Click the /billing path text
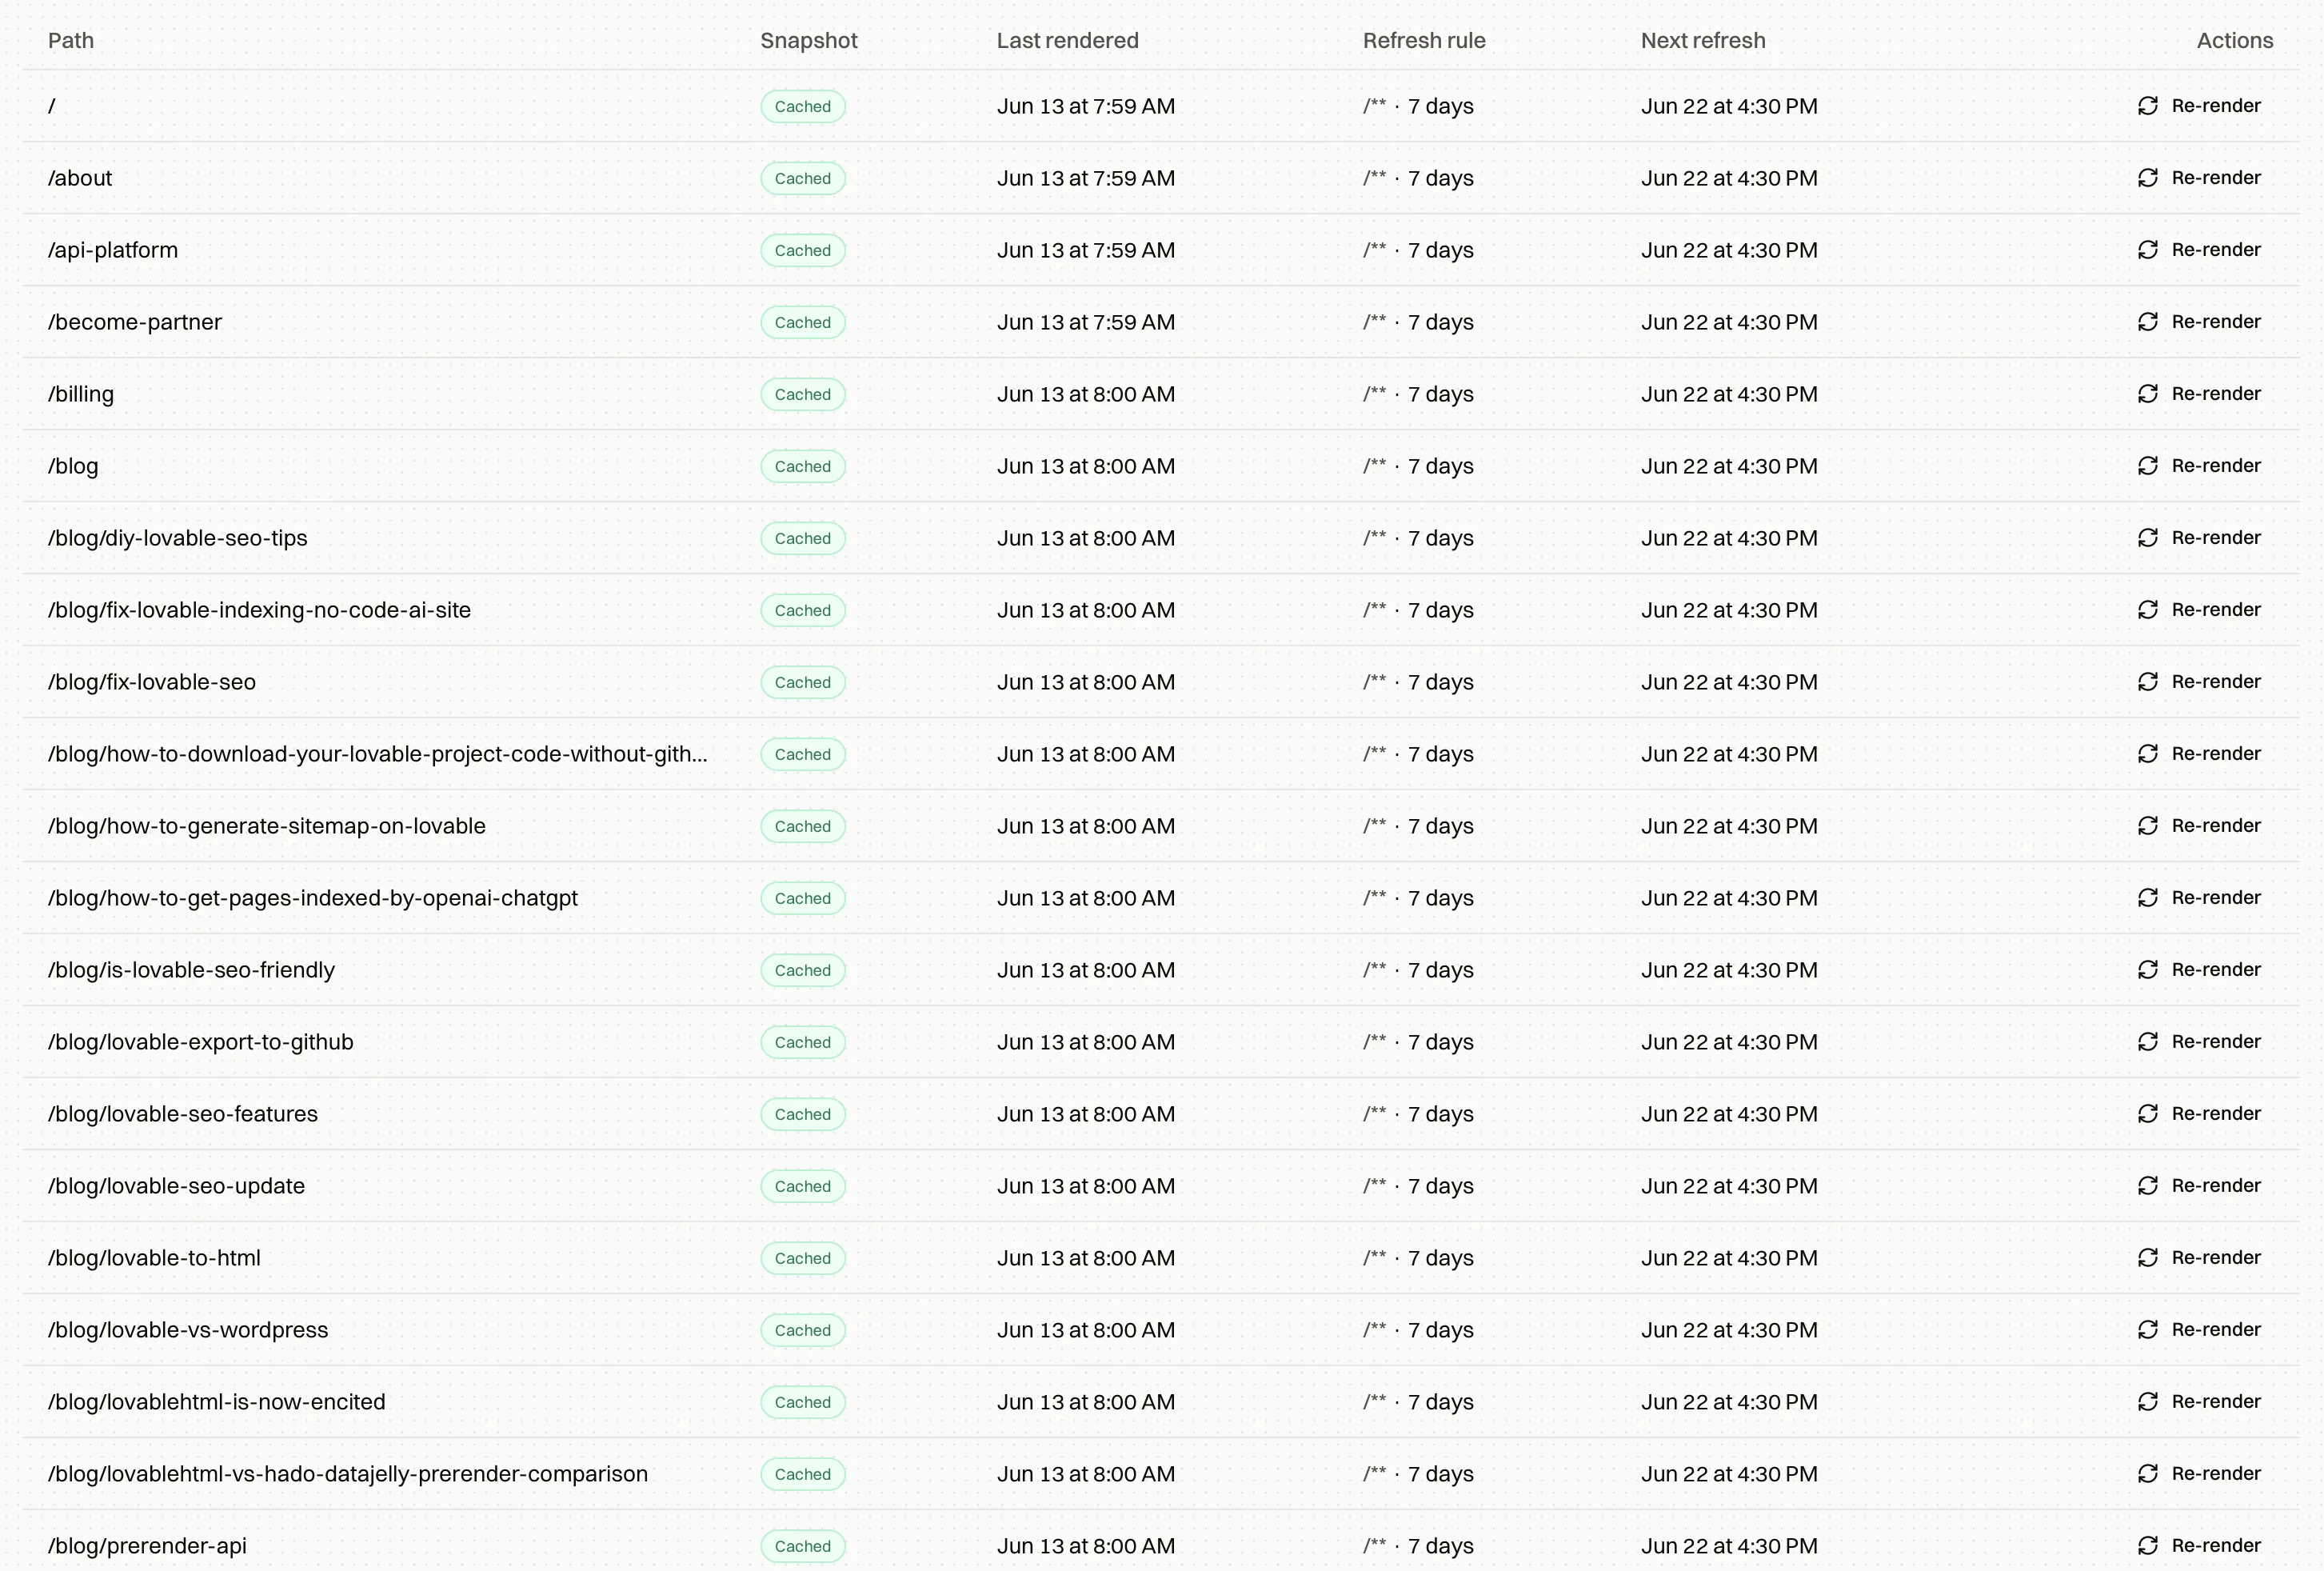The height and width of the screenshot is (1571, 2324). click(81, 394)
